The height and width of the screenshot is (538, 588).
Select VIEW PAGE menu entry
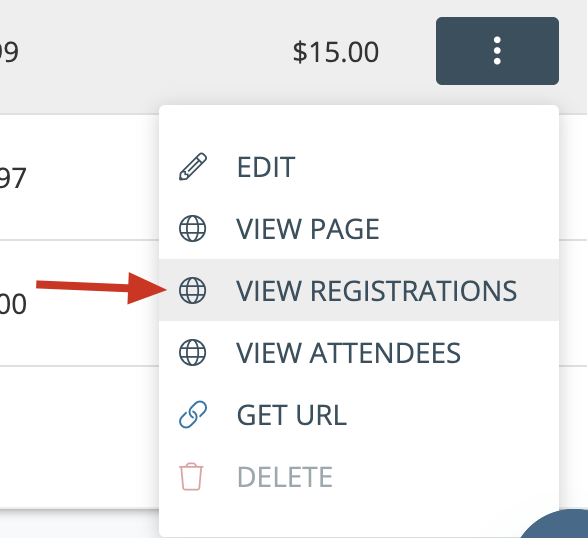[x=359, y=228]
